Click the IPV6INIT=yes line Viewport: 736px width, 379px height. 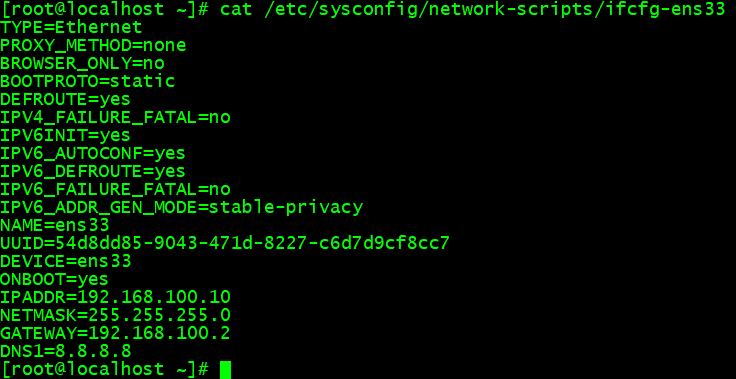65,135
